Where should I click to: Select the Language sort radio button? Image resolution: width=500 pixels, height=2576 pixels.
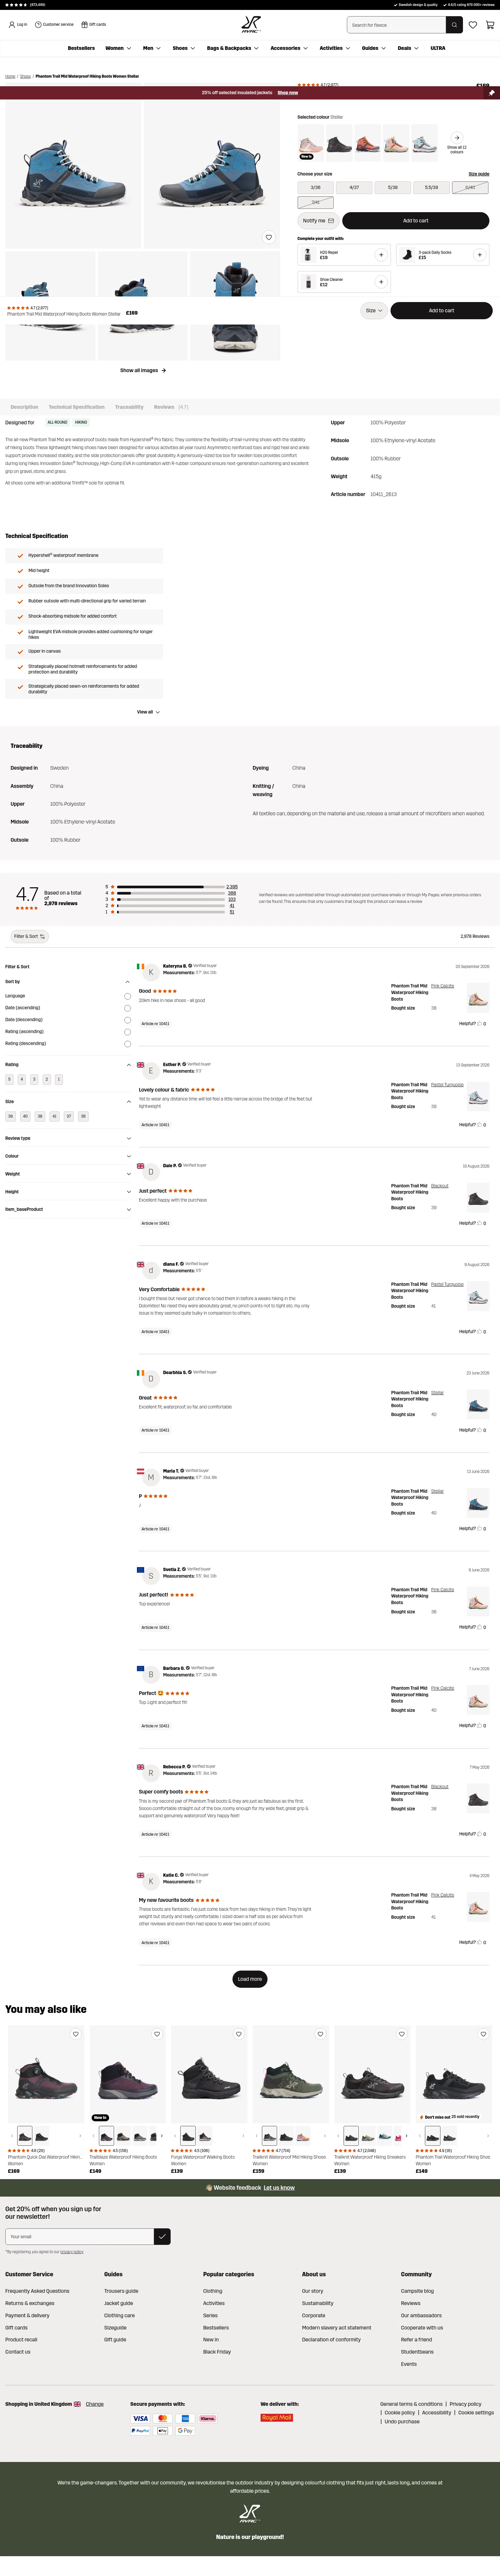127,996
